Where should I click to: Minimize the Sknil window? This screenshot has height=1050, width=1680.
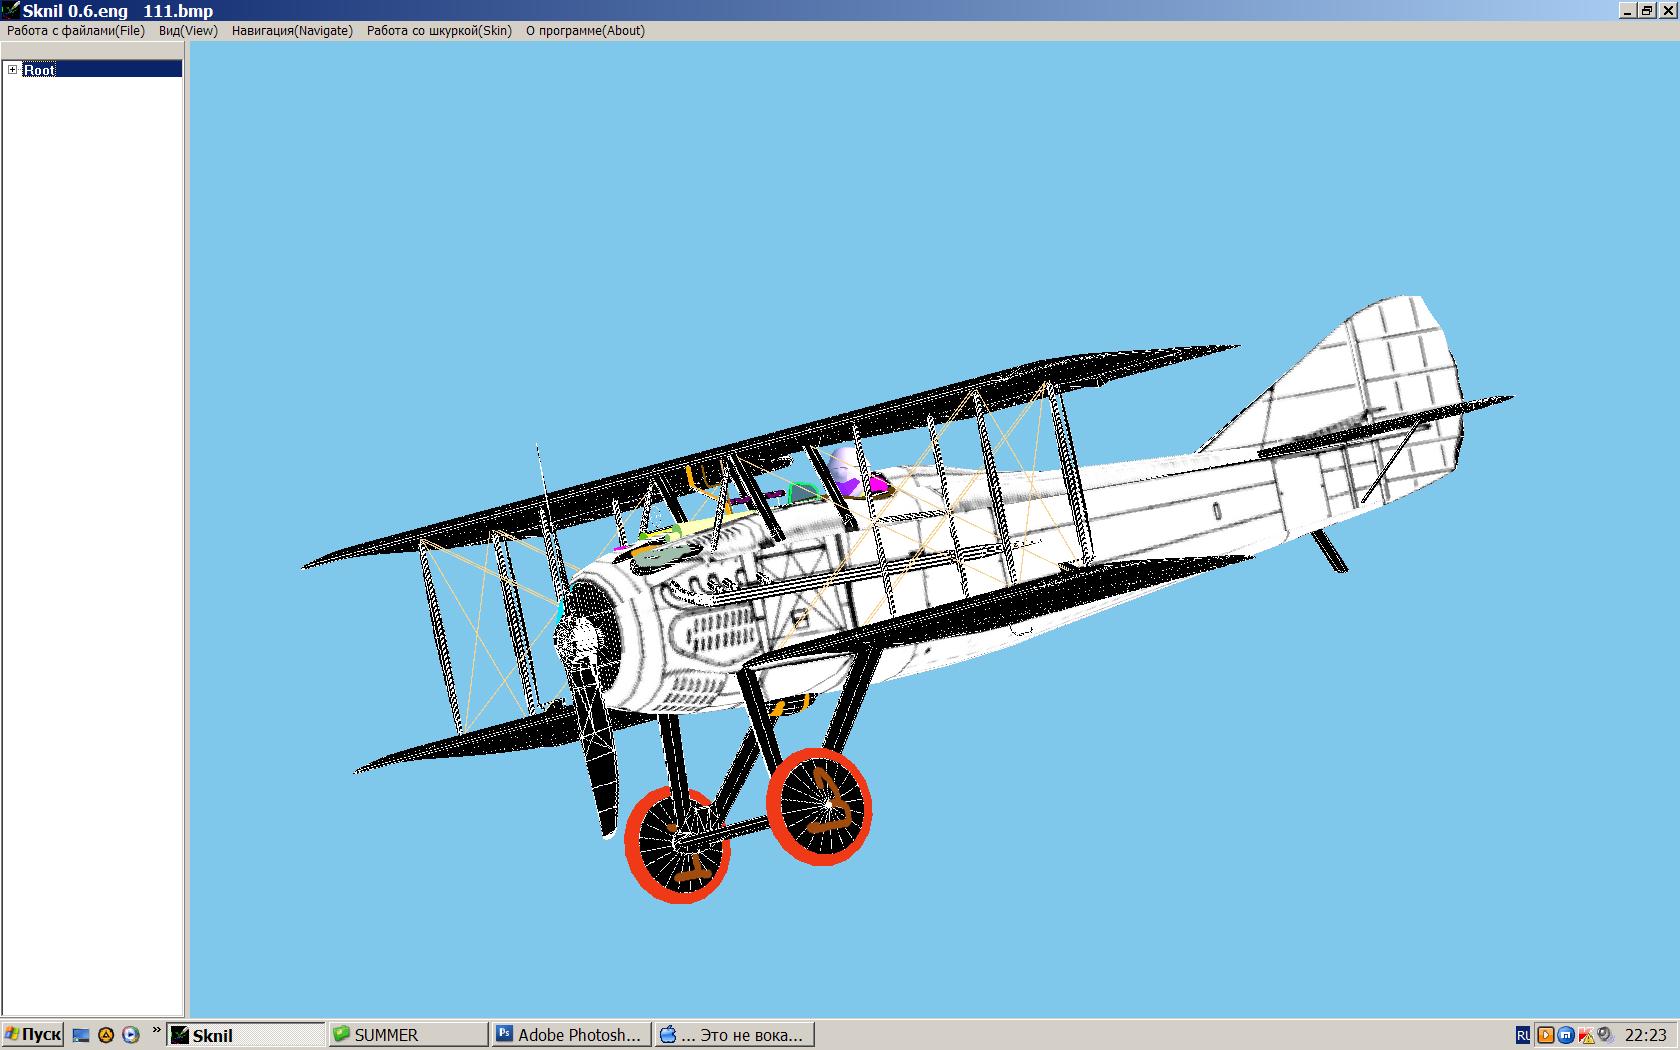click(1628, 11)
